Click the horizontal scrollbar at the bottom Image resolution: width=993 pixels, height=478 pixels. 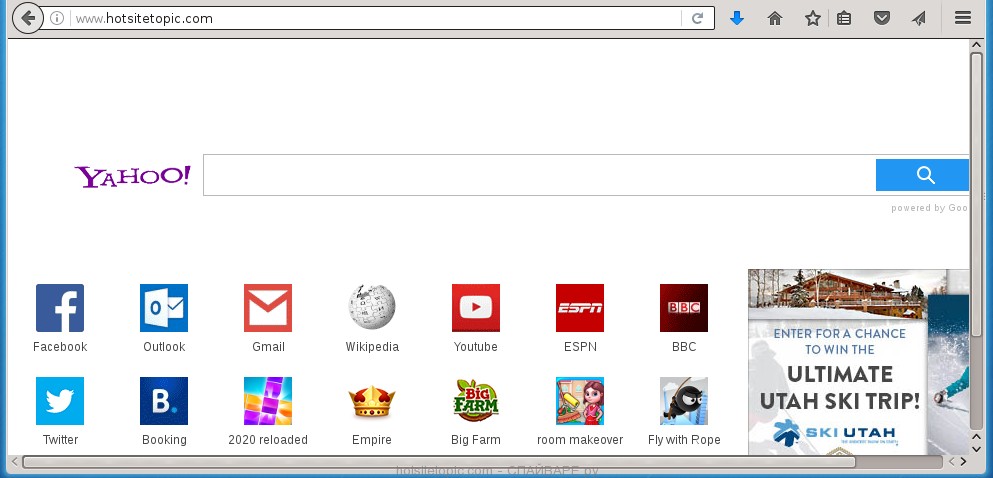tap(480, 461)
